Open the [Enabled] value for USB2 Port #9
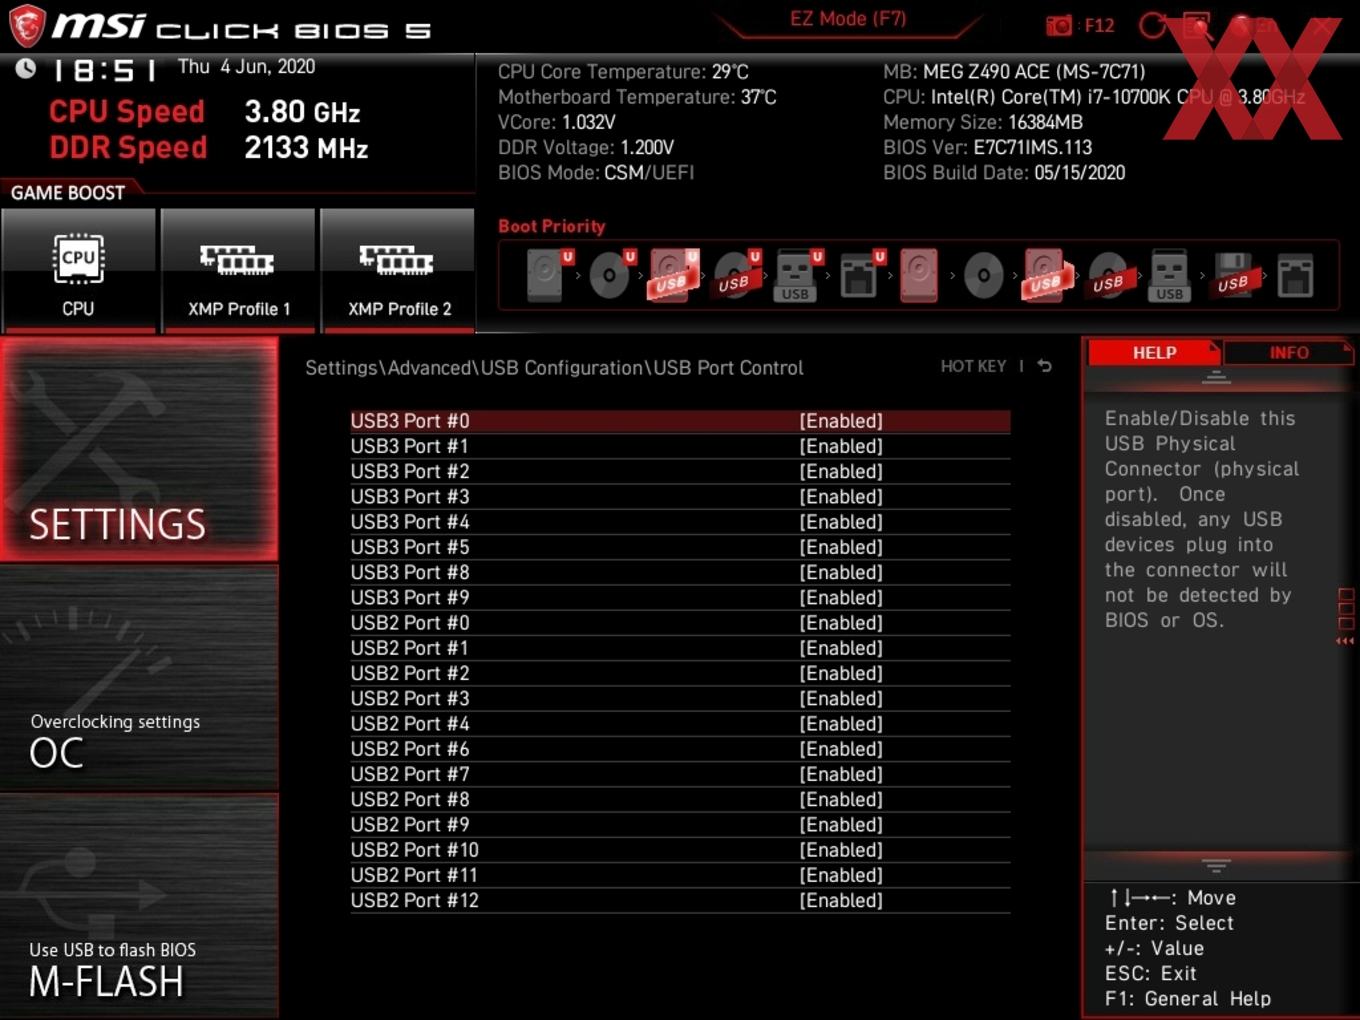Screen dimensions: 1360x1020 coord(841,825)
